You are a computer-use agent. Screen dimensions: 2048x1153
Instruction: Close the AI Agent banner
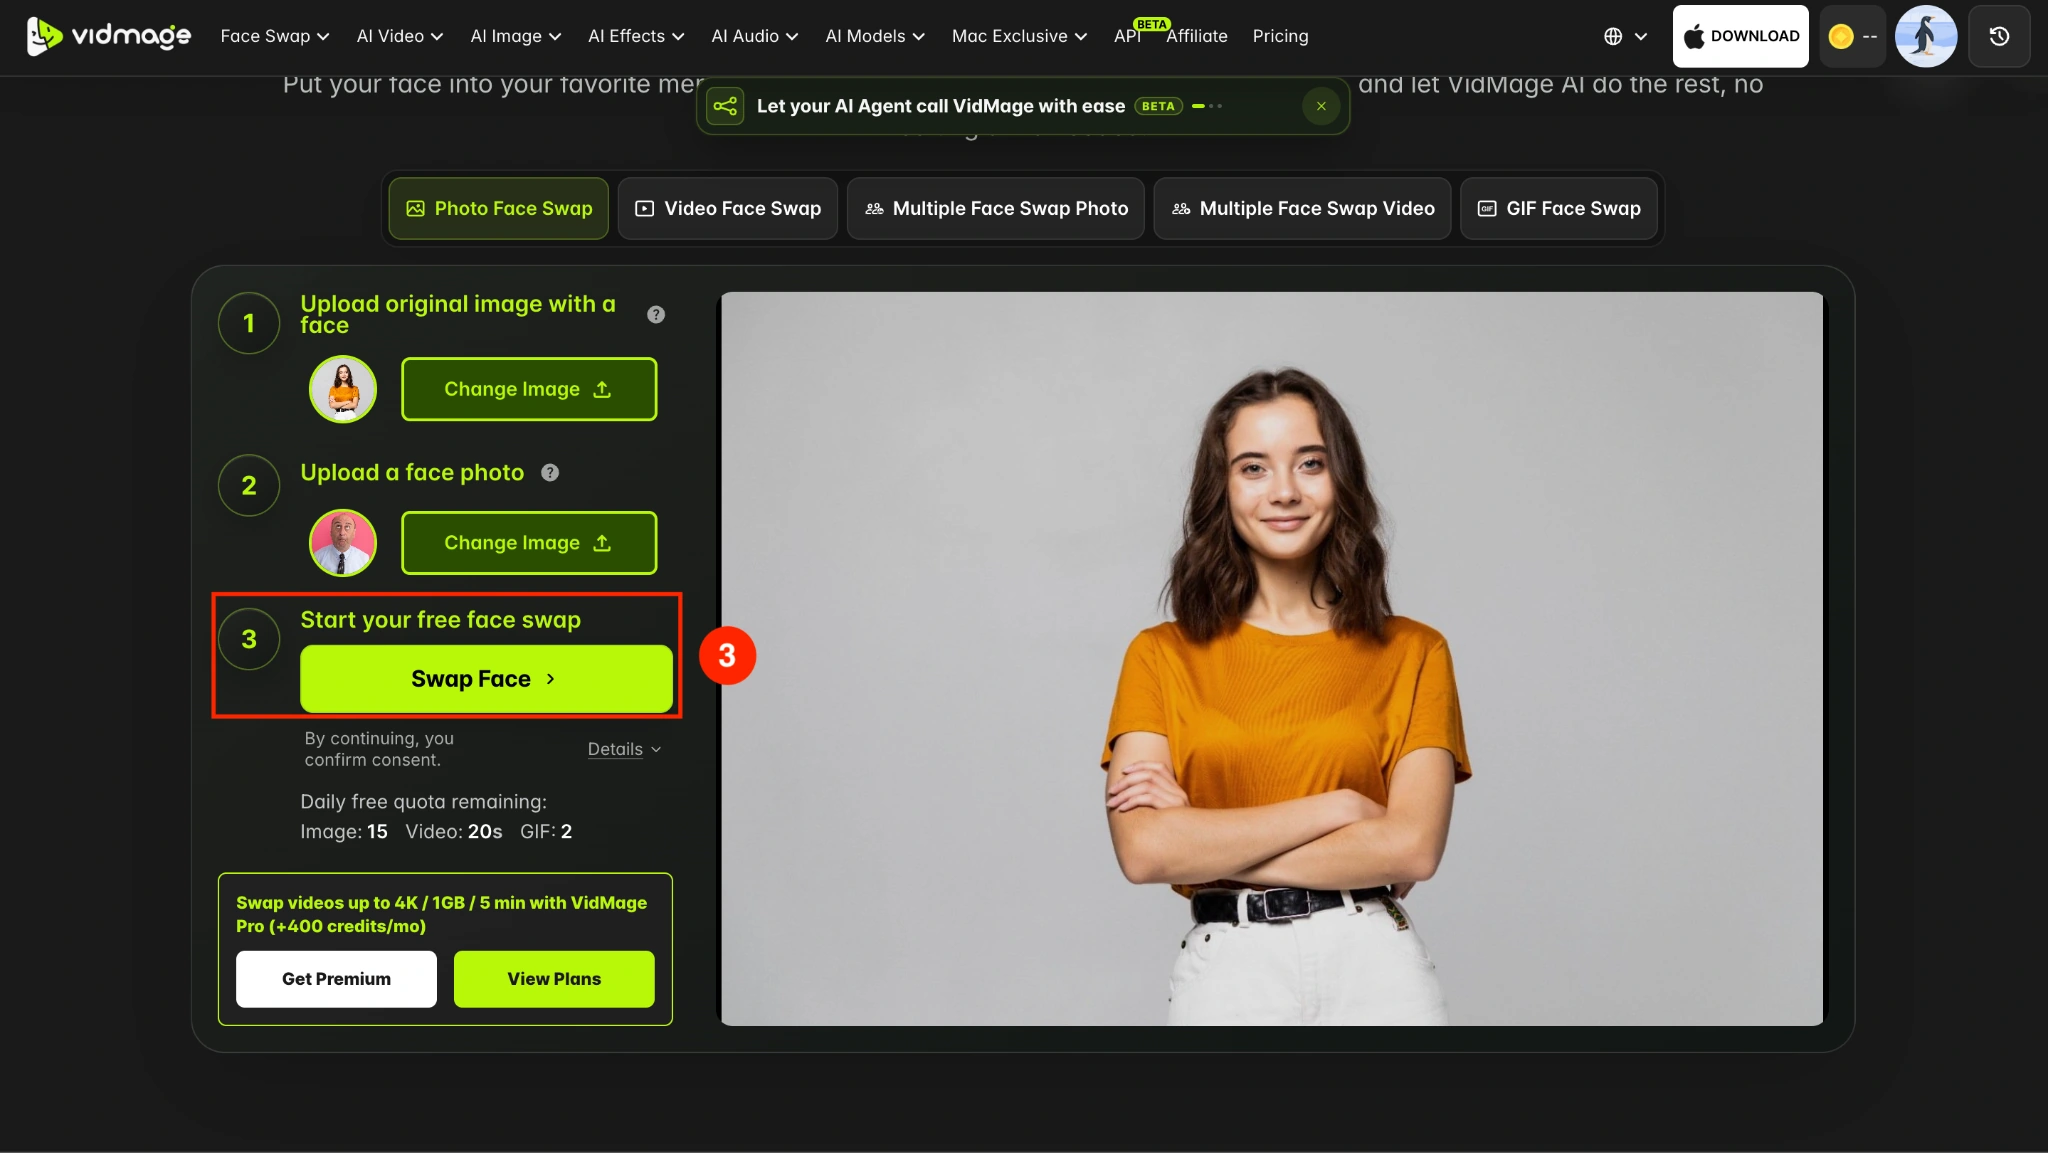click(x=1321, y=106)
